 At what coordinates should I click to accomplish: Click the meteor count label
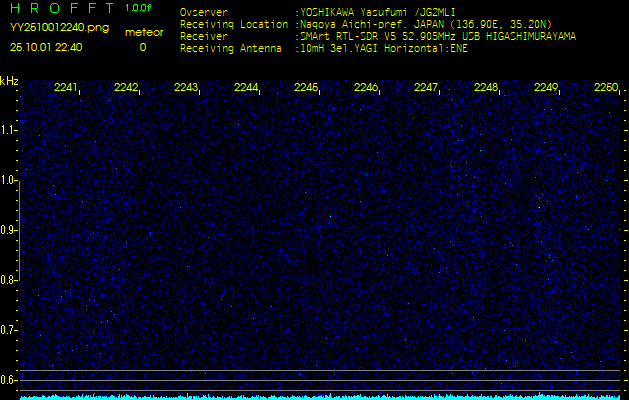coord(143,32)
